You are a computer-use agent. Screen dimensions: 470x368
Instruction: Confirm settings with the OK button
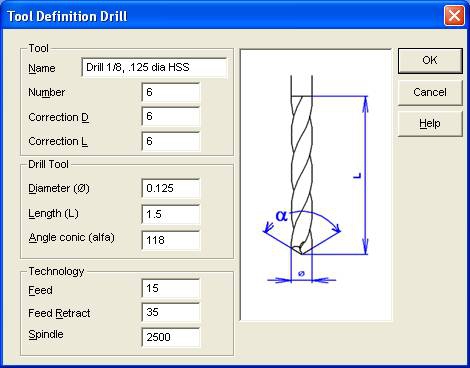click(430, 61)
